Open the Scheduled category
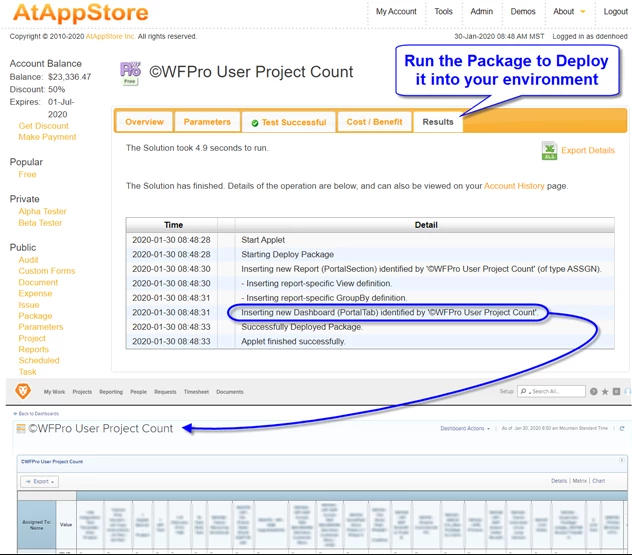The width and height of the screenshot is (632, 555). pyautogui.click(x=39, y=360)
